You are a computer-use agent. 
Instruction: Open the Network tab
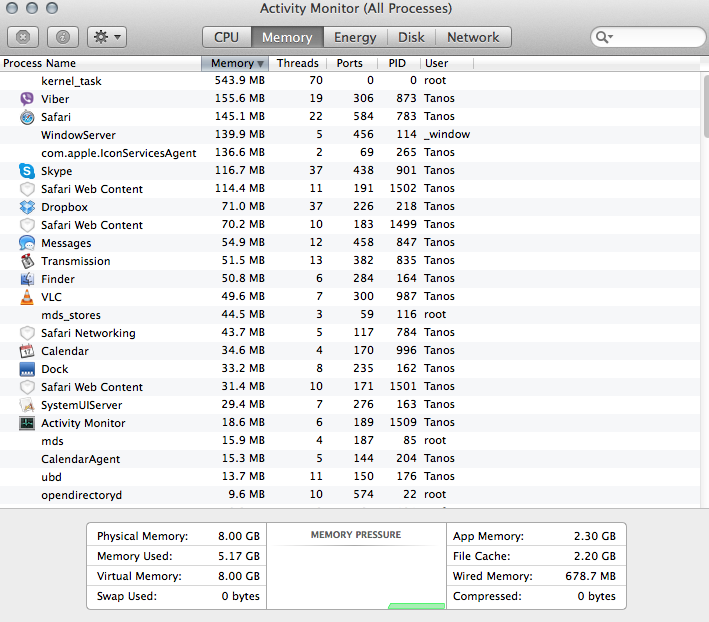coord(473,37)
